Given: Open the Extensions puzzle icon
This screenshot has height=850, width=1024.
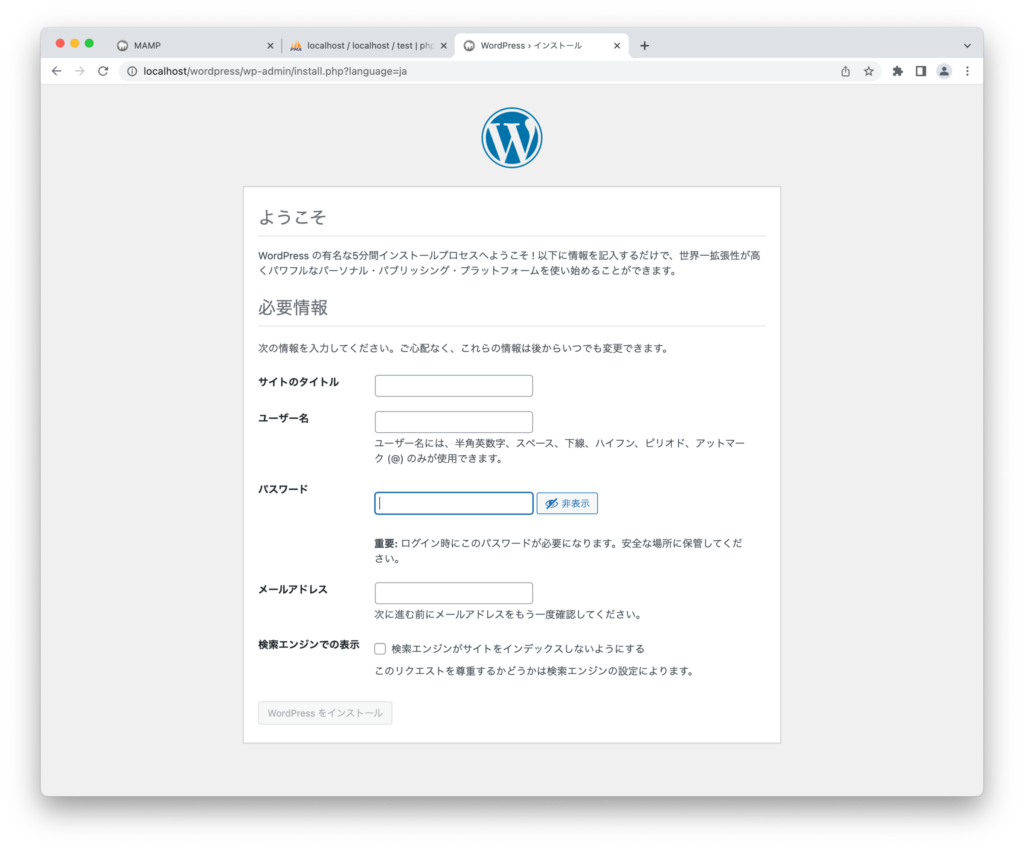Looking at the screenshot, I should 897,71.
